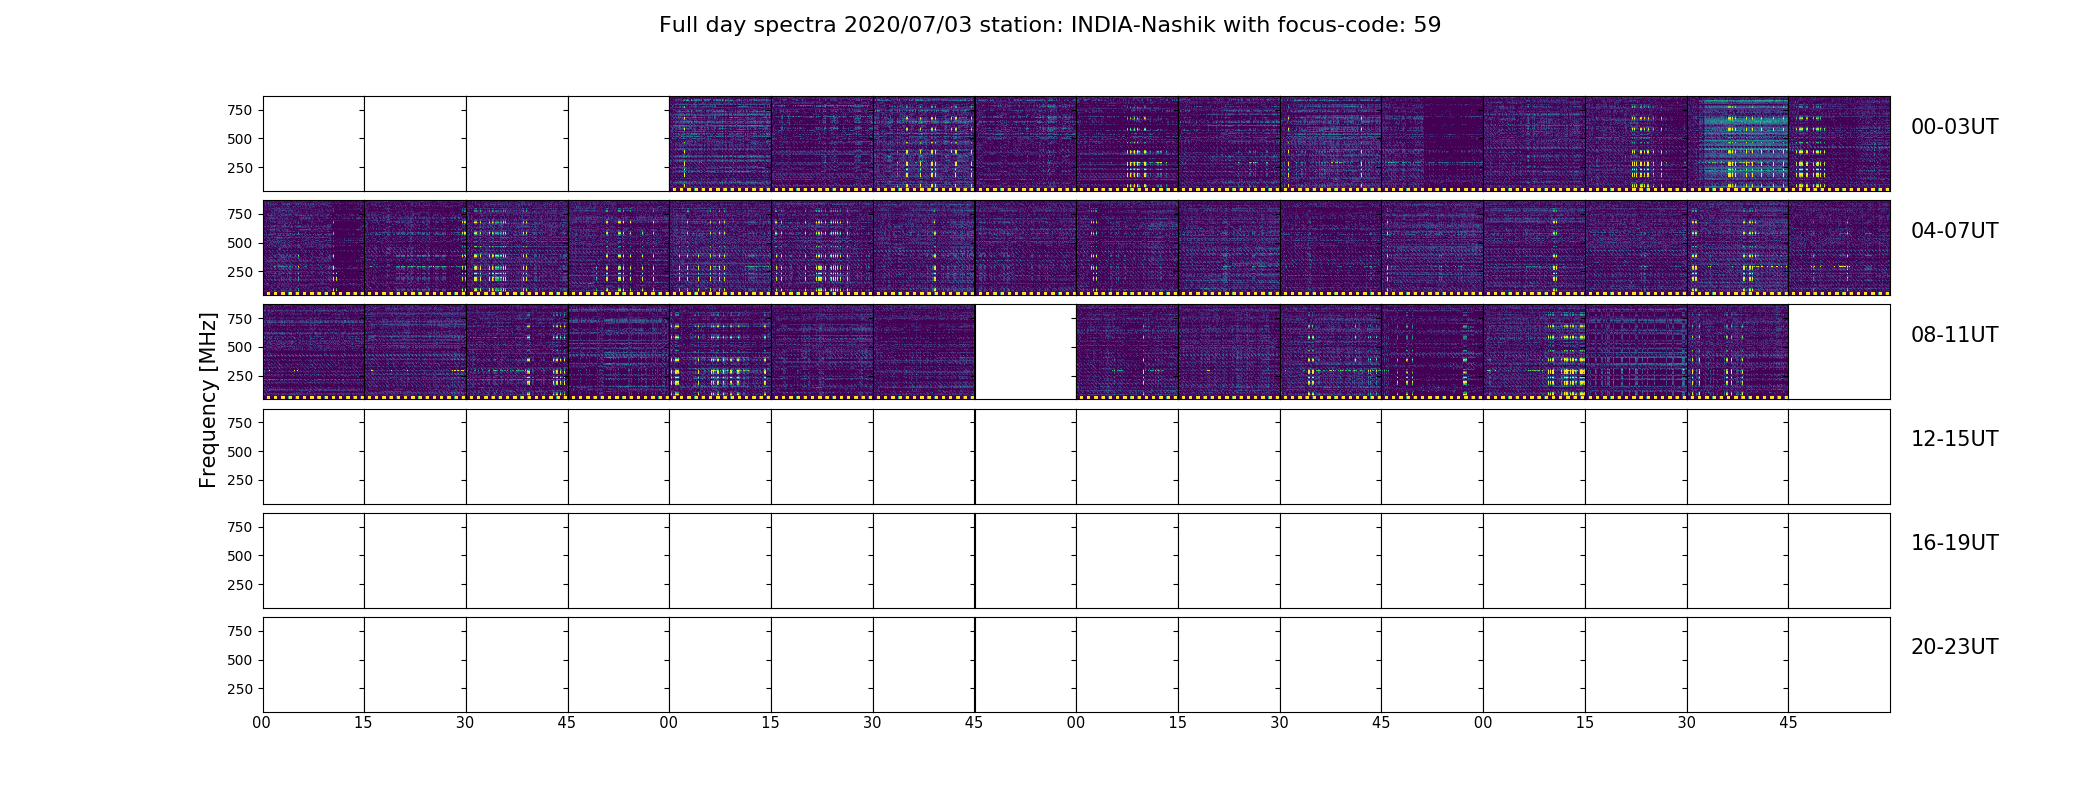Viewport: 2100px width, 800px height.
Task: Click the '04-07UT' row label
Action: coord(1954,231)
